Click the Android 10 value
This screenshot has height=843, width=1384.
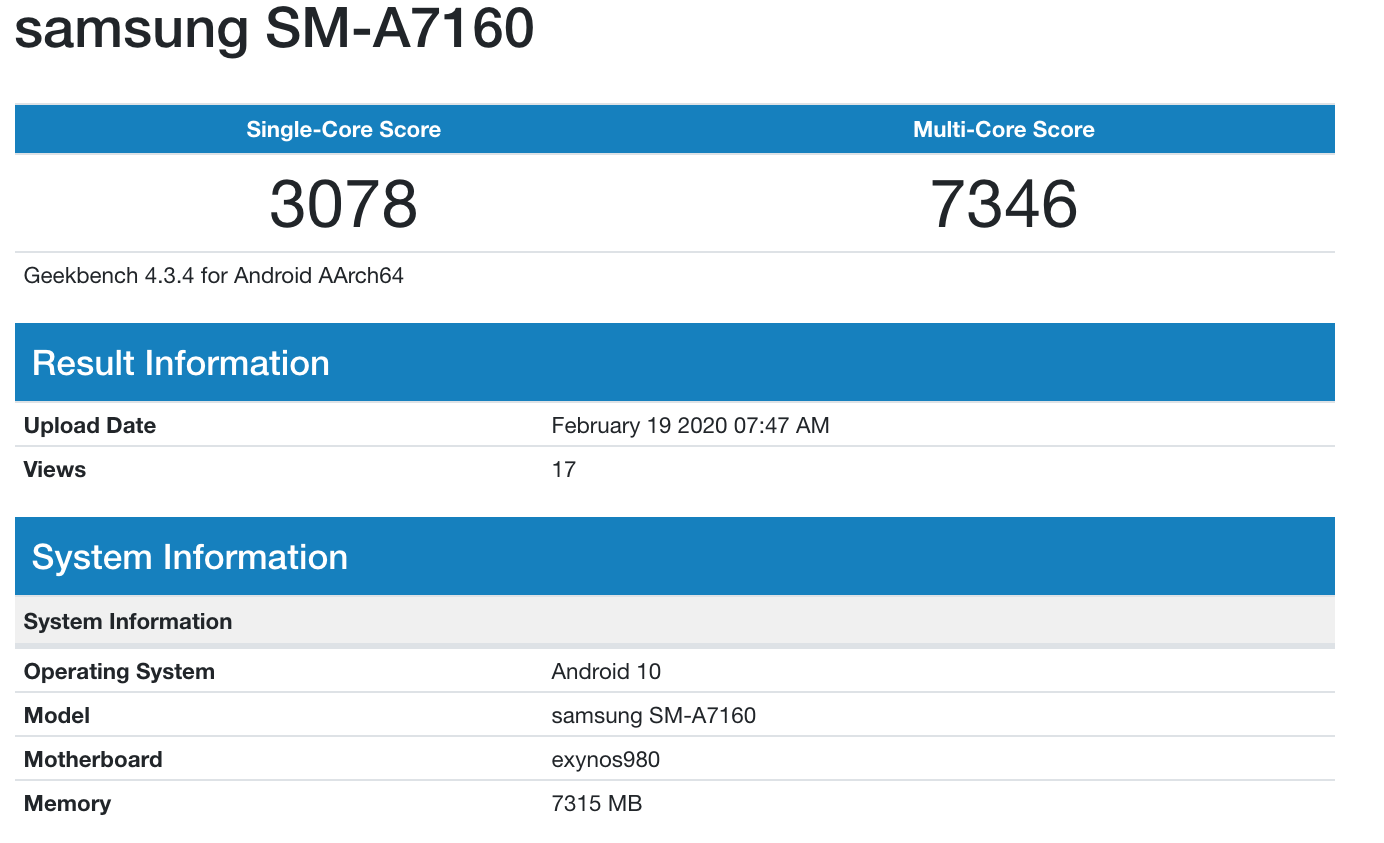coord(606,672)
